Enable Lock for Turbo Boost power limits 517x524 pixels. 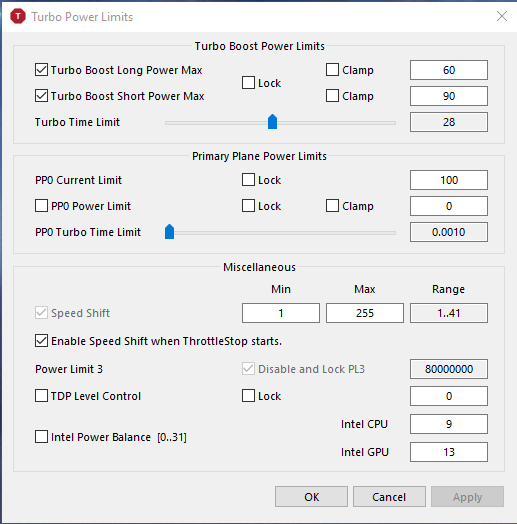point(248,83)
